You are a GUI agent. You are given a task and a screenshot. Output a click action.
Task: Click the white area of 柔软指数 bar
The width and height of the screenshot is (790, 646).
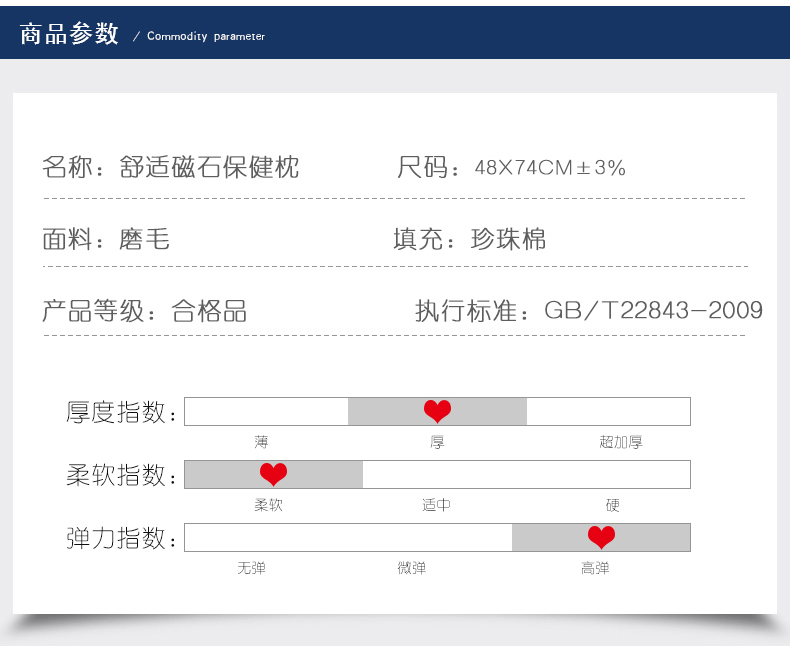526,474
